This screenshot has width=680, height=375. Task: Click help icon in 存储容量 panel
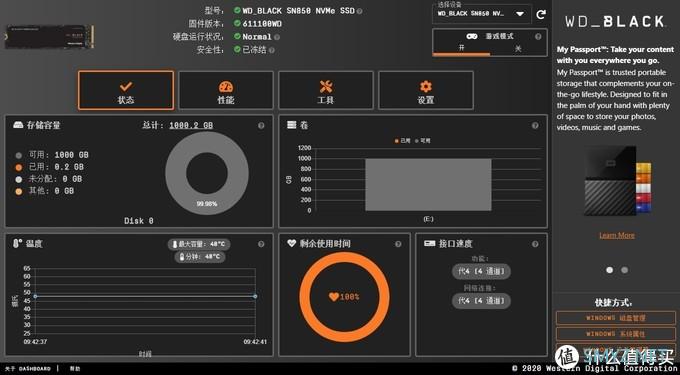tap(261, 125)
